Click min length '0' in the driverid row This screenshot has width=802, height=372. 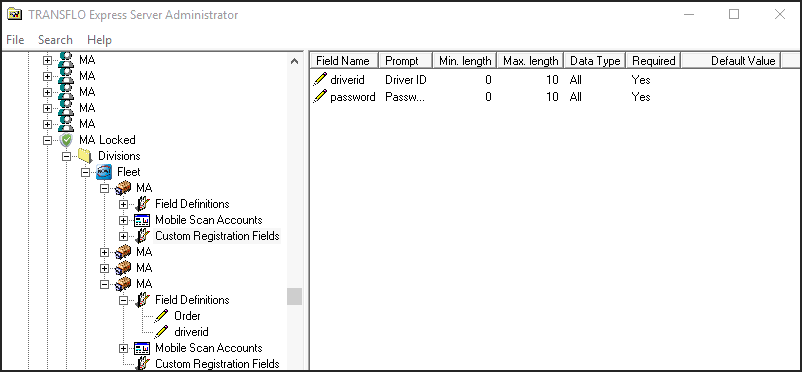pos(488,80)
